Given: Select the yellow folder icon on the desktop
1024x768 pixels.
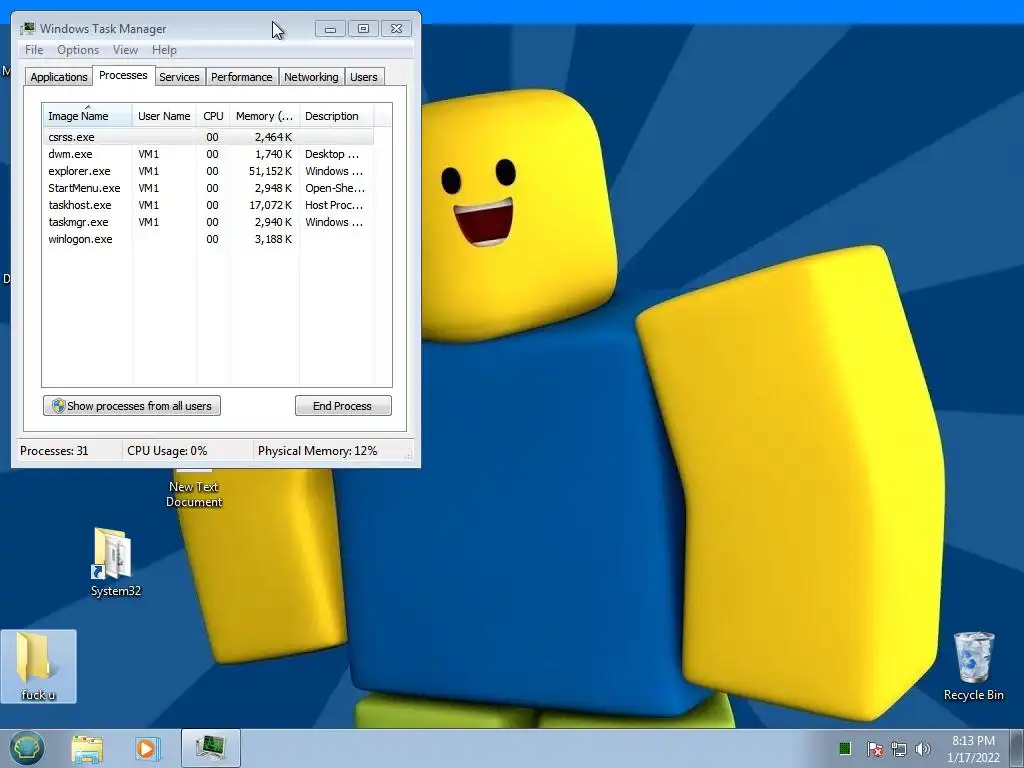Looking at the screenshot, I should pyautogui.click(x=38, y=666).
